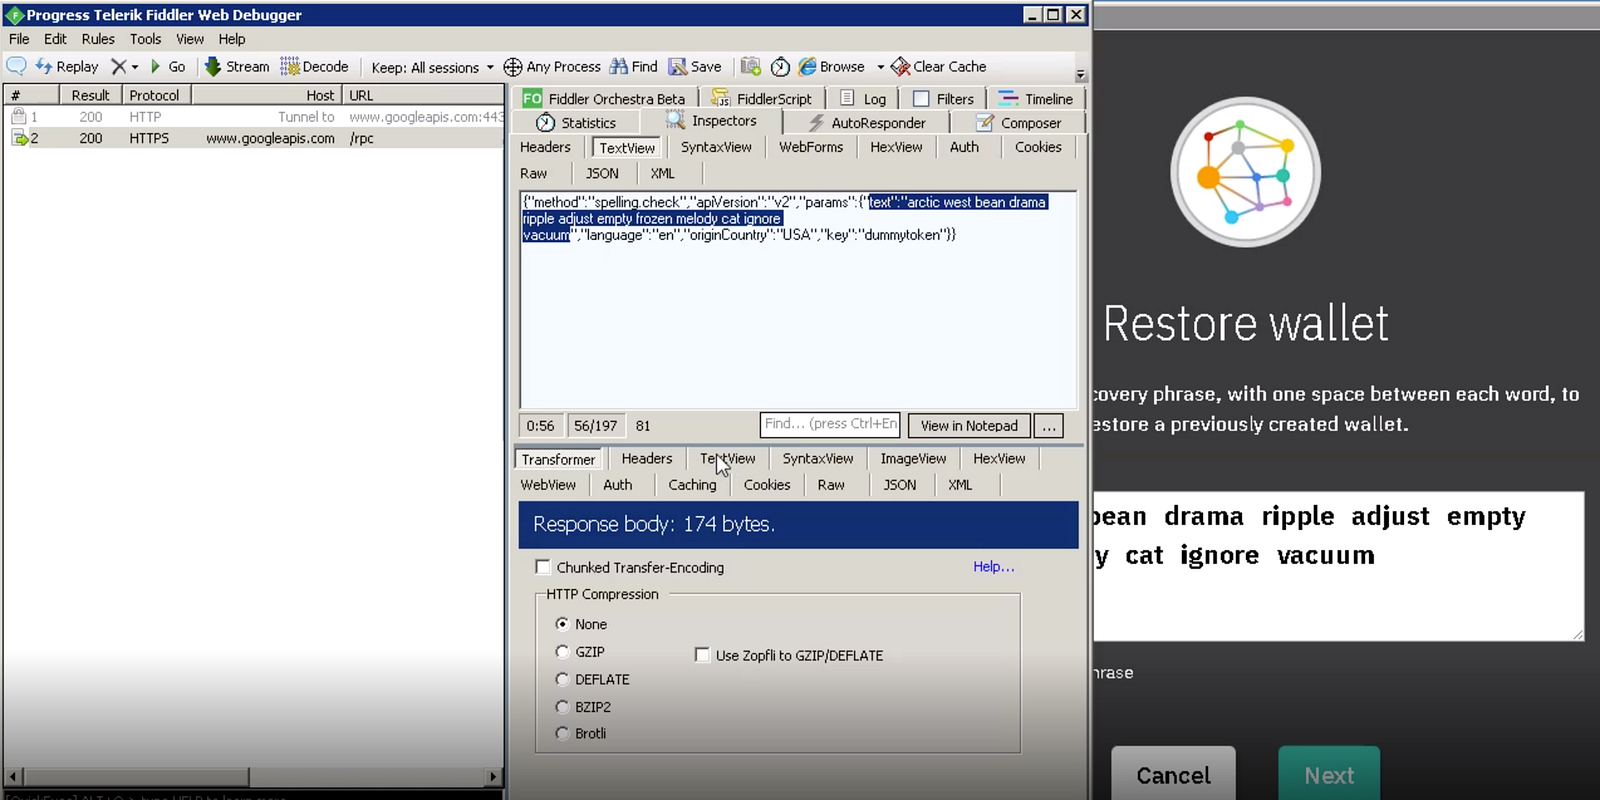1600x800 pixels.
Task: Select the None compression radio button
Action: point(562,624)
